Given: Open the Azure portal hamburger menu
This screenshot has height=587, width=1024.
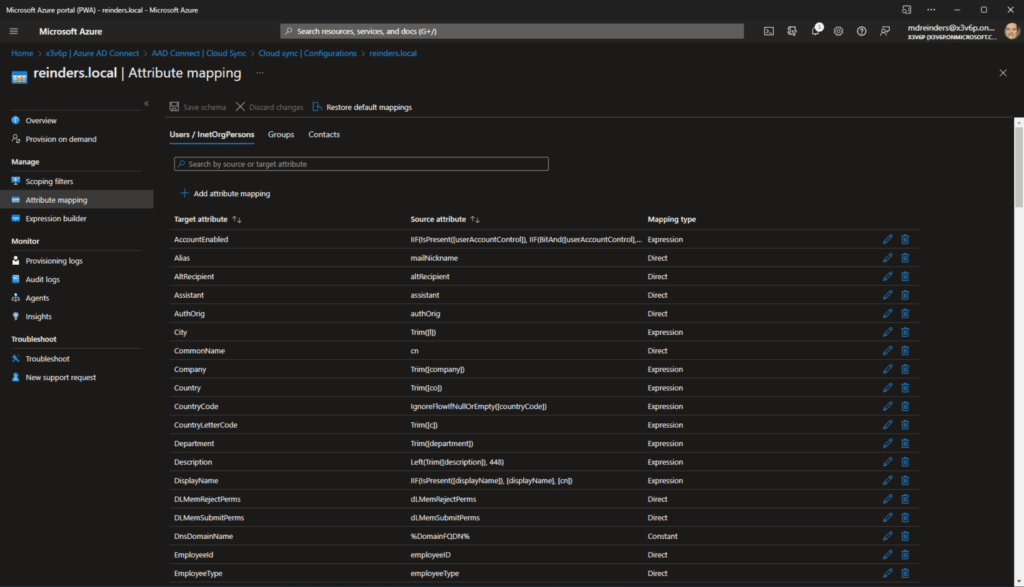Looking at the screenshot, I should pyautogui.click(x=14, y=31).
